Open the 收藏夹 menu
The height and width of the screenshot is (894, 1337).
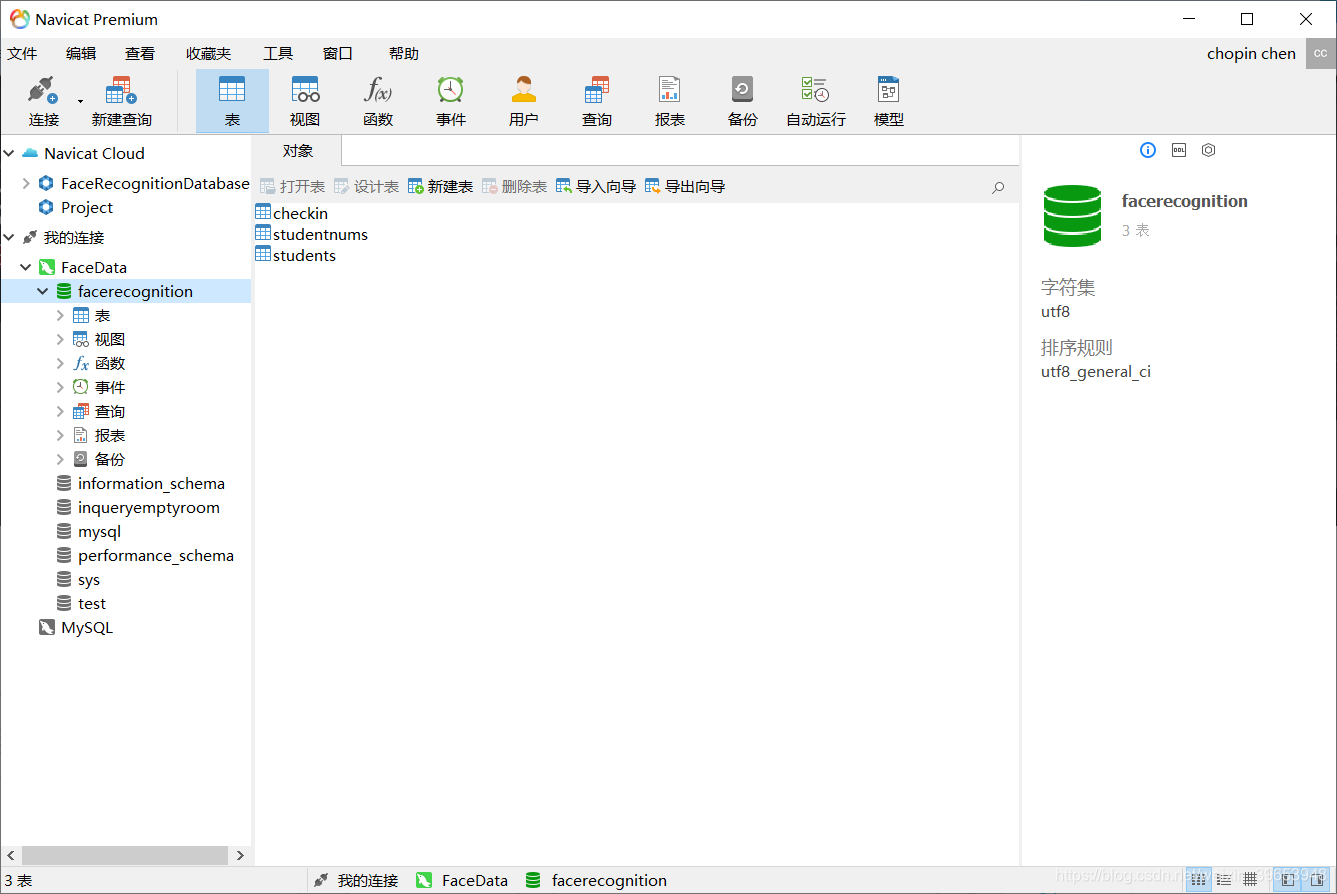[x=208, y=54]
